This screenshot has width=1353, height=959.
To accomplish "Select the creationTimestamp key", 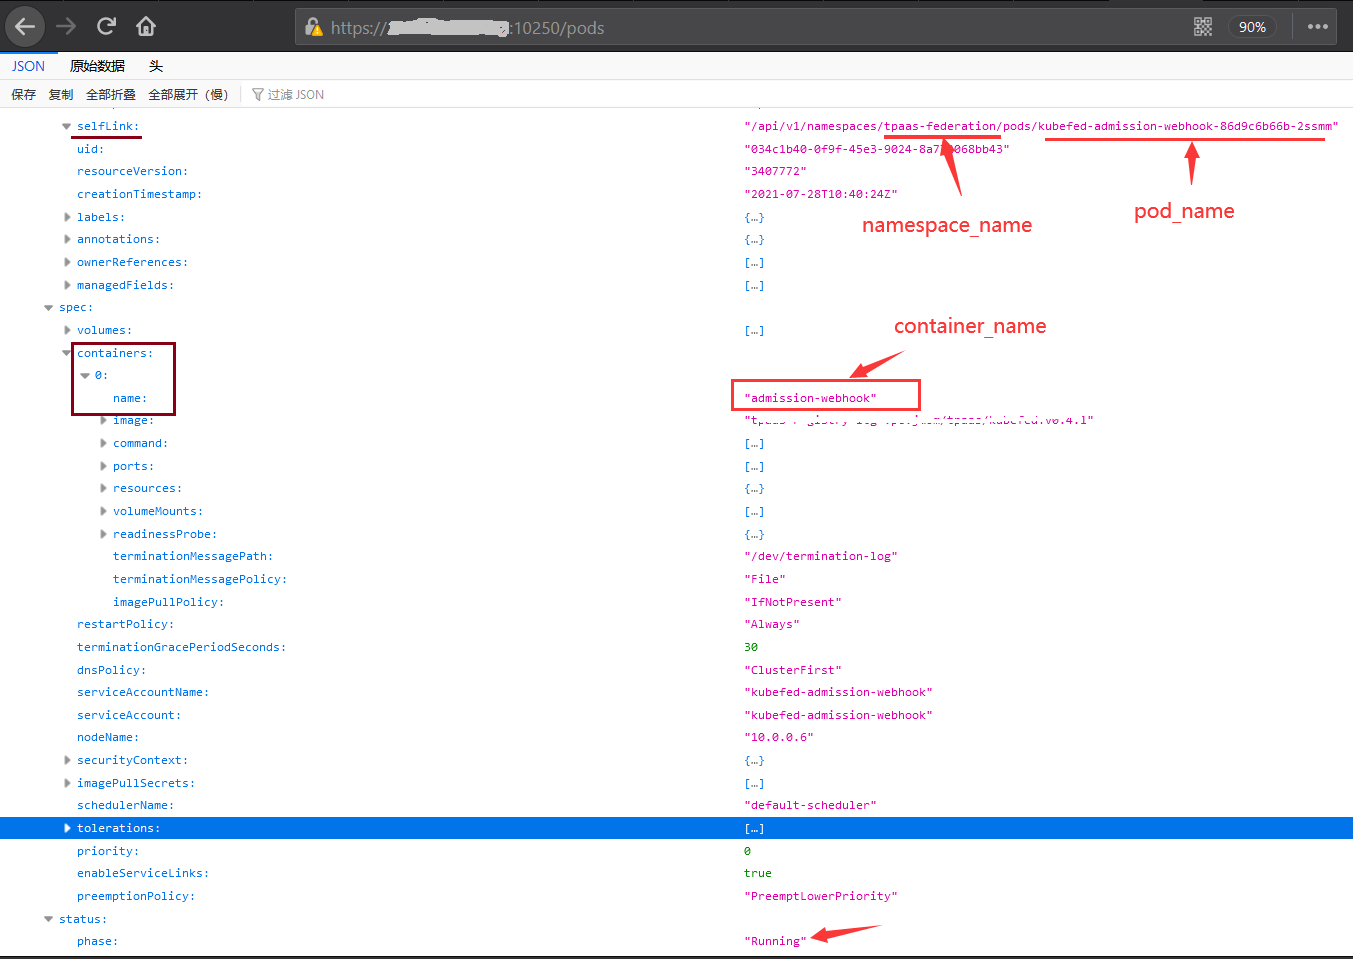I will pyautogui.click(x=139, y=194).
